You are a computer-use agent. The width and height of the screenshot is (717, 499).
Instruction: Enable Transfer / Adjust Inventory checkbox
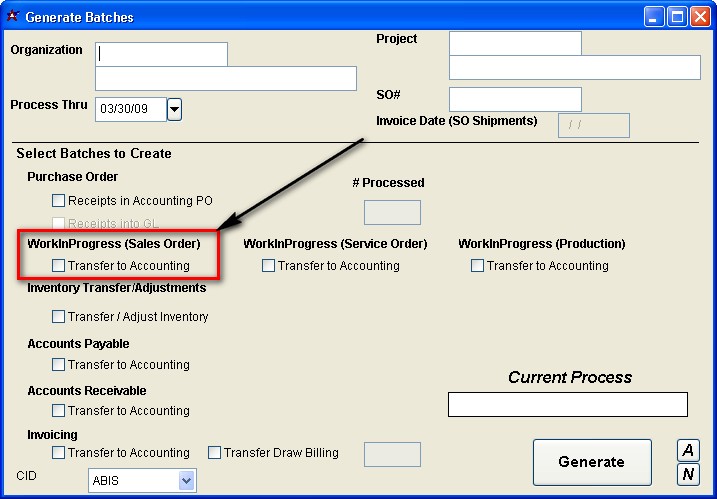pos(59,317)
